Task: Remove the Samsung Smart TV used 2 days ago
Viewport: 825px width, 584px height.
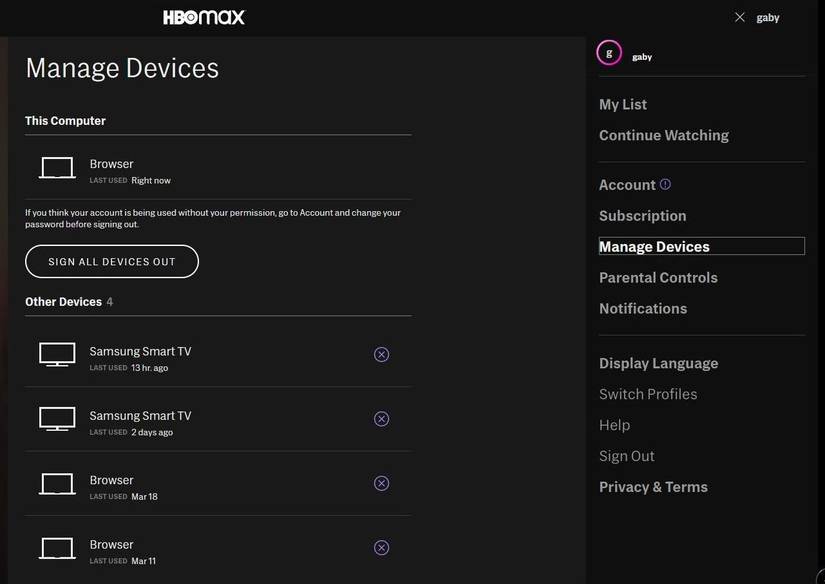Action: tap(381, 419)
